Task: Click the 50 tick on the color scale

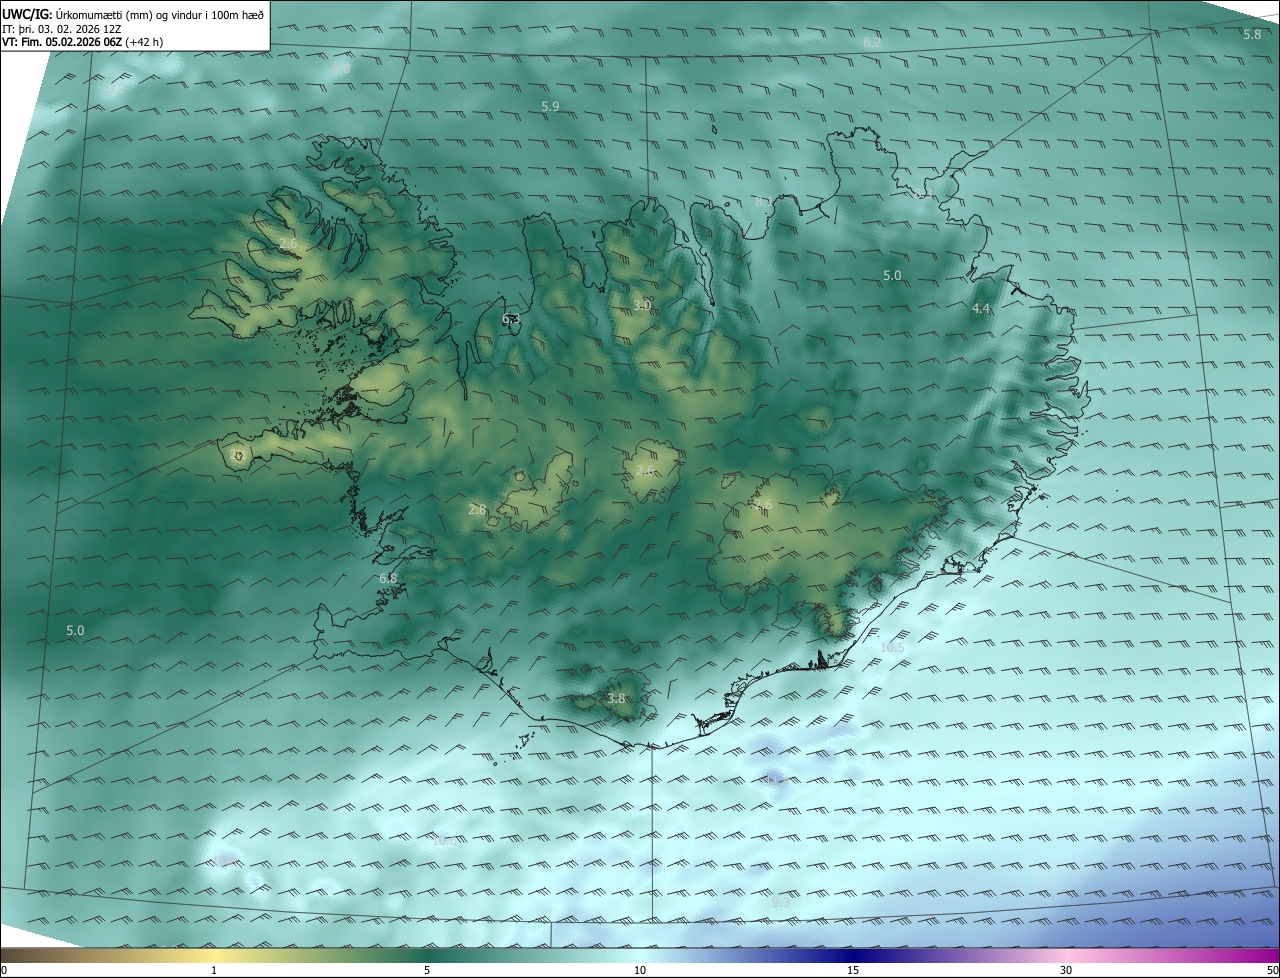Action: click(1272, 970)
